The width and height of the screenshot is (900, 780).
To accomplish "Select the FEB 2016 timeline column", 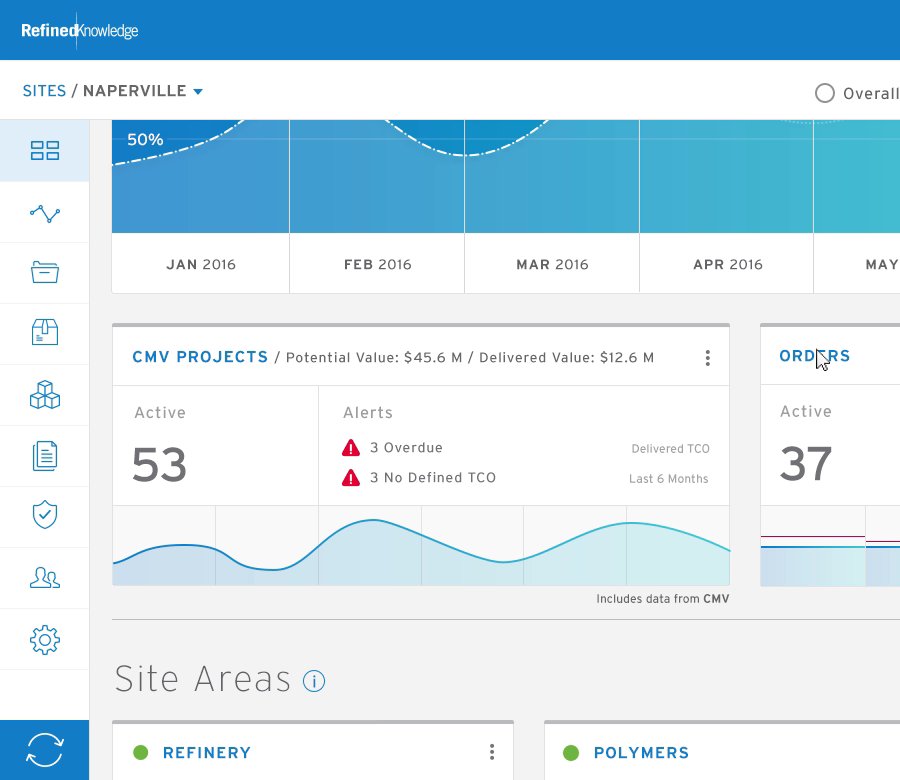I will click(x=377, y=264).
